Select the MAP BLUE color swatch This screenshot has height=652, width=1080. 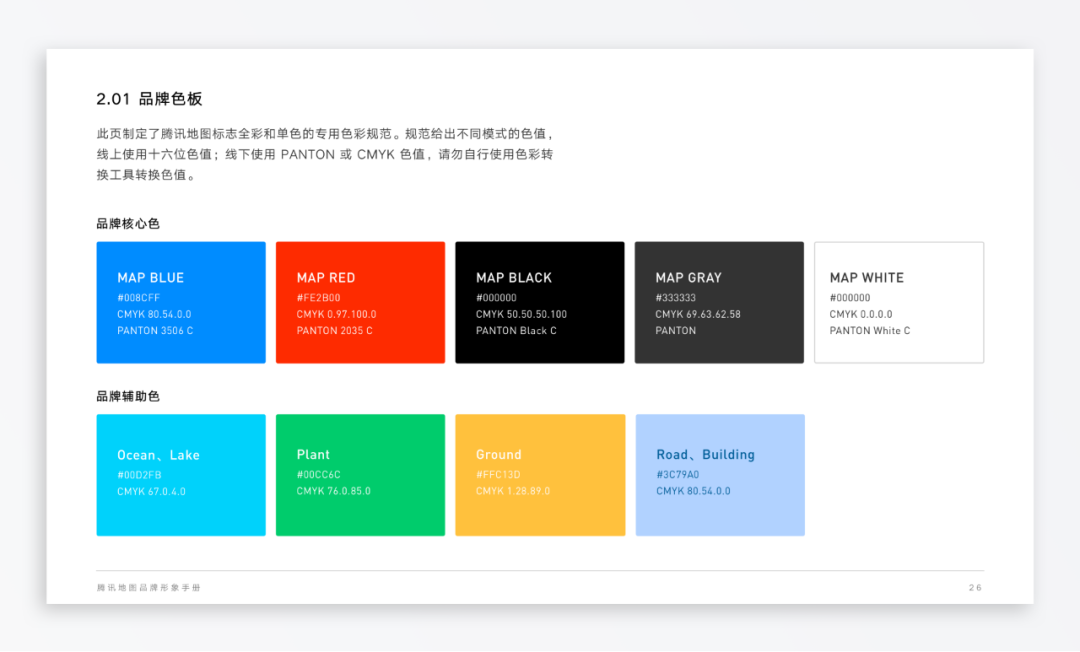pyautogui.click(x=180, y=302)
